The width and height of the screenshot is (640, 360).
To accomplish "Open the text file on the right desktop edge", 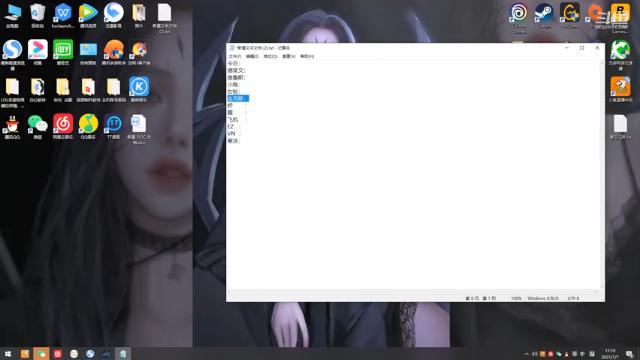I will 620,127.
